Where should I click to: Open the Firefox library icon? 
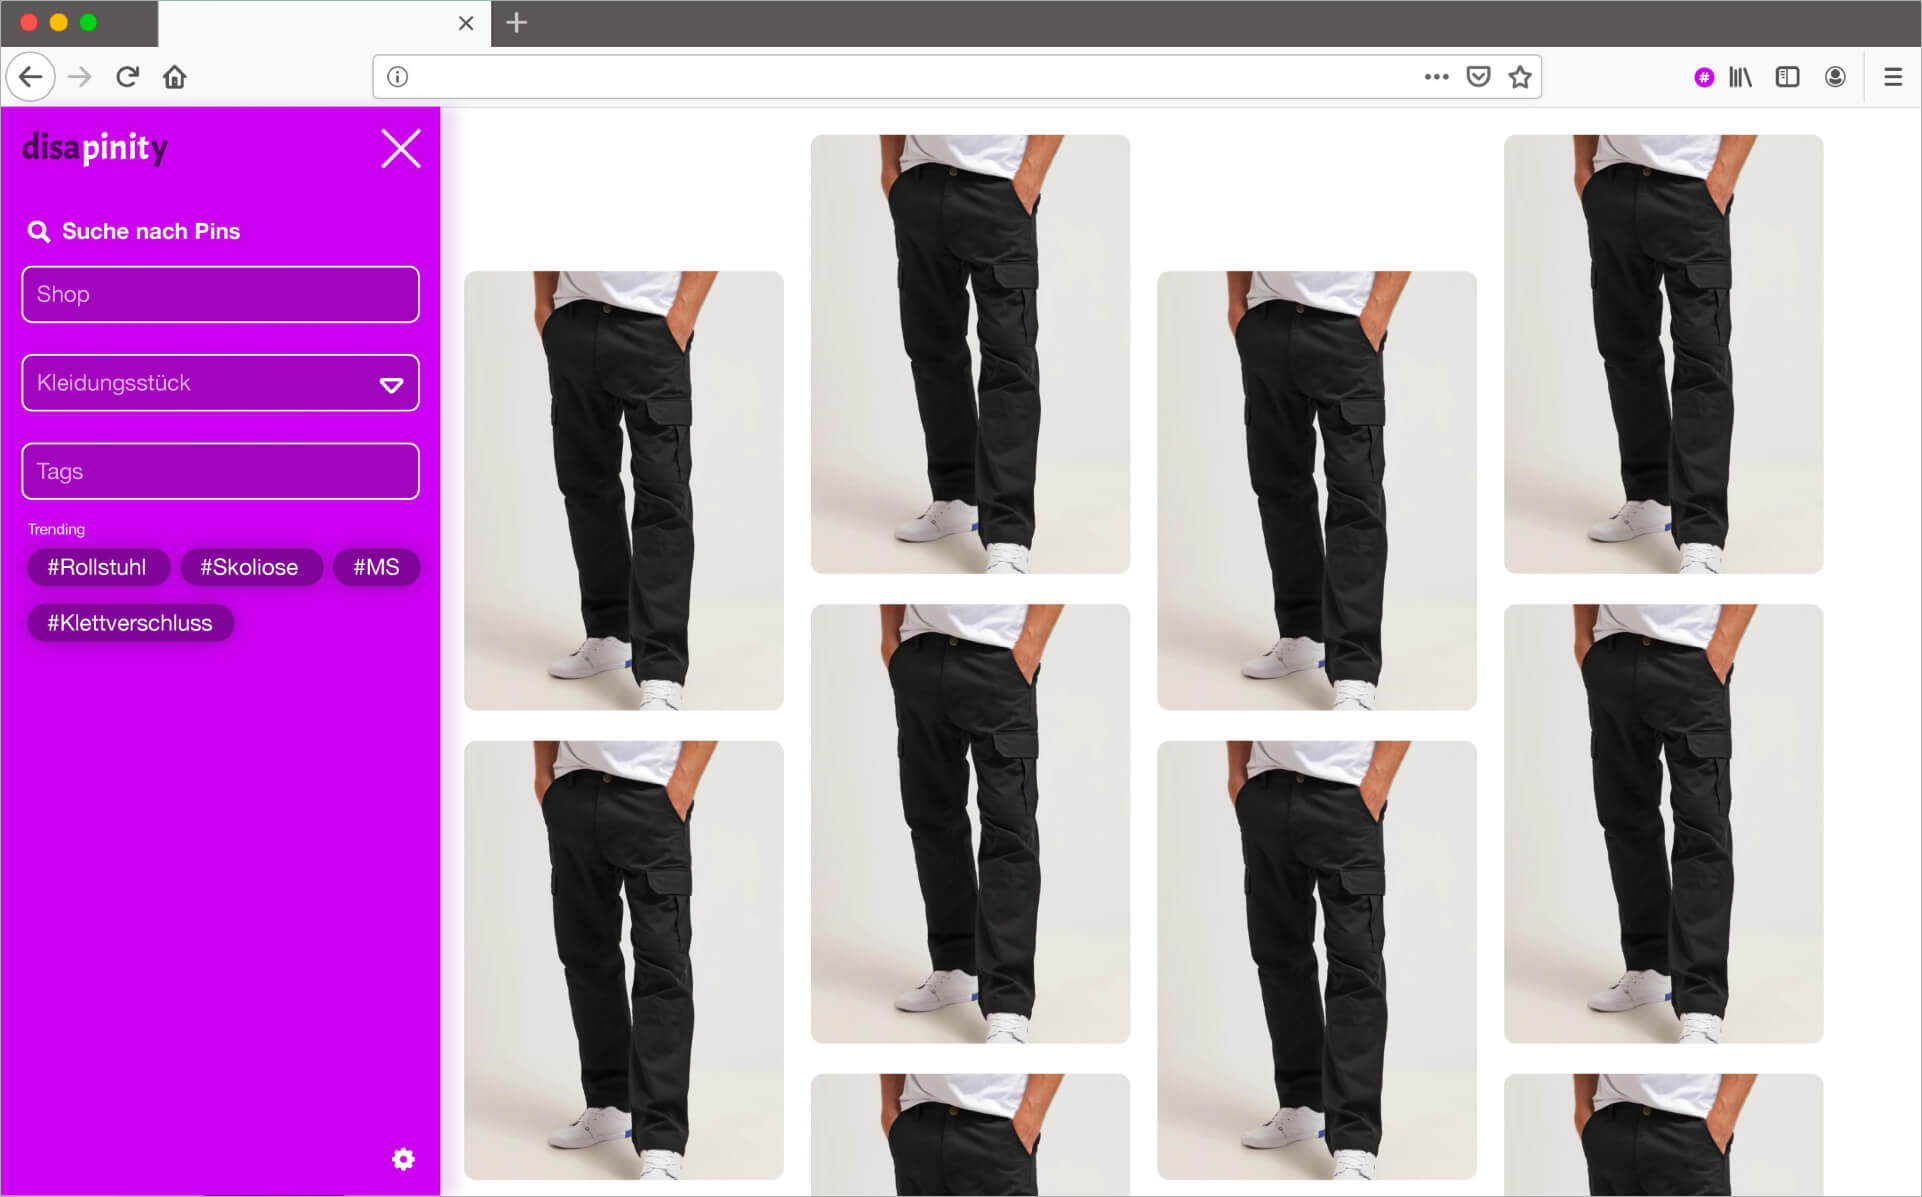[x=1740, y=77]
